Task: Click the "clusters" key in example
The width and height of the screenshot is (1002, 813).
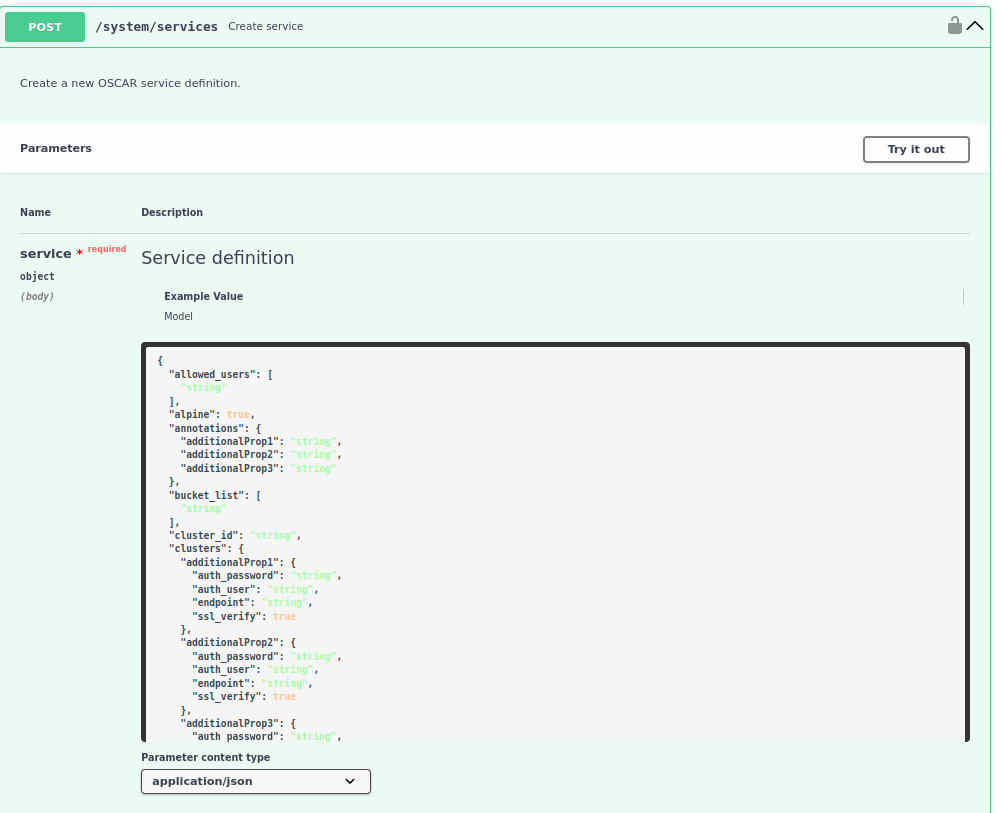Action: (200, 548)
